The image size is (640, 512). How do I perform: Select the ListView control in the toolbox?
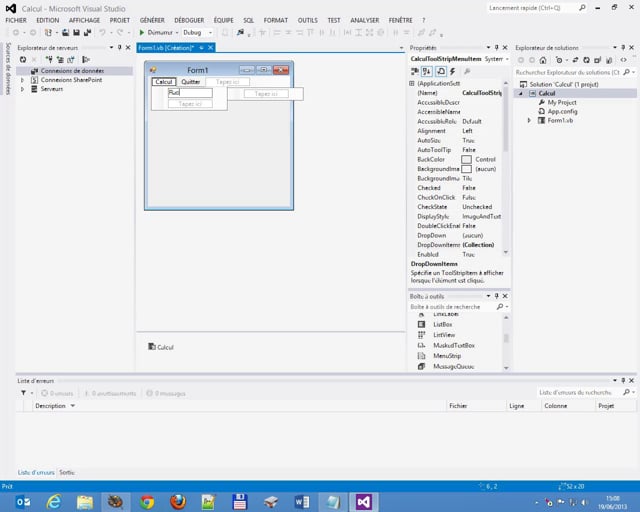[444, 335]
